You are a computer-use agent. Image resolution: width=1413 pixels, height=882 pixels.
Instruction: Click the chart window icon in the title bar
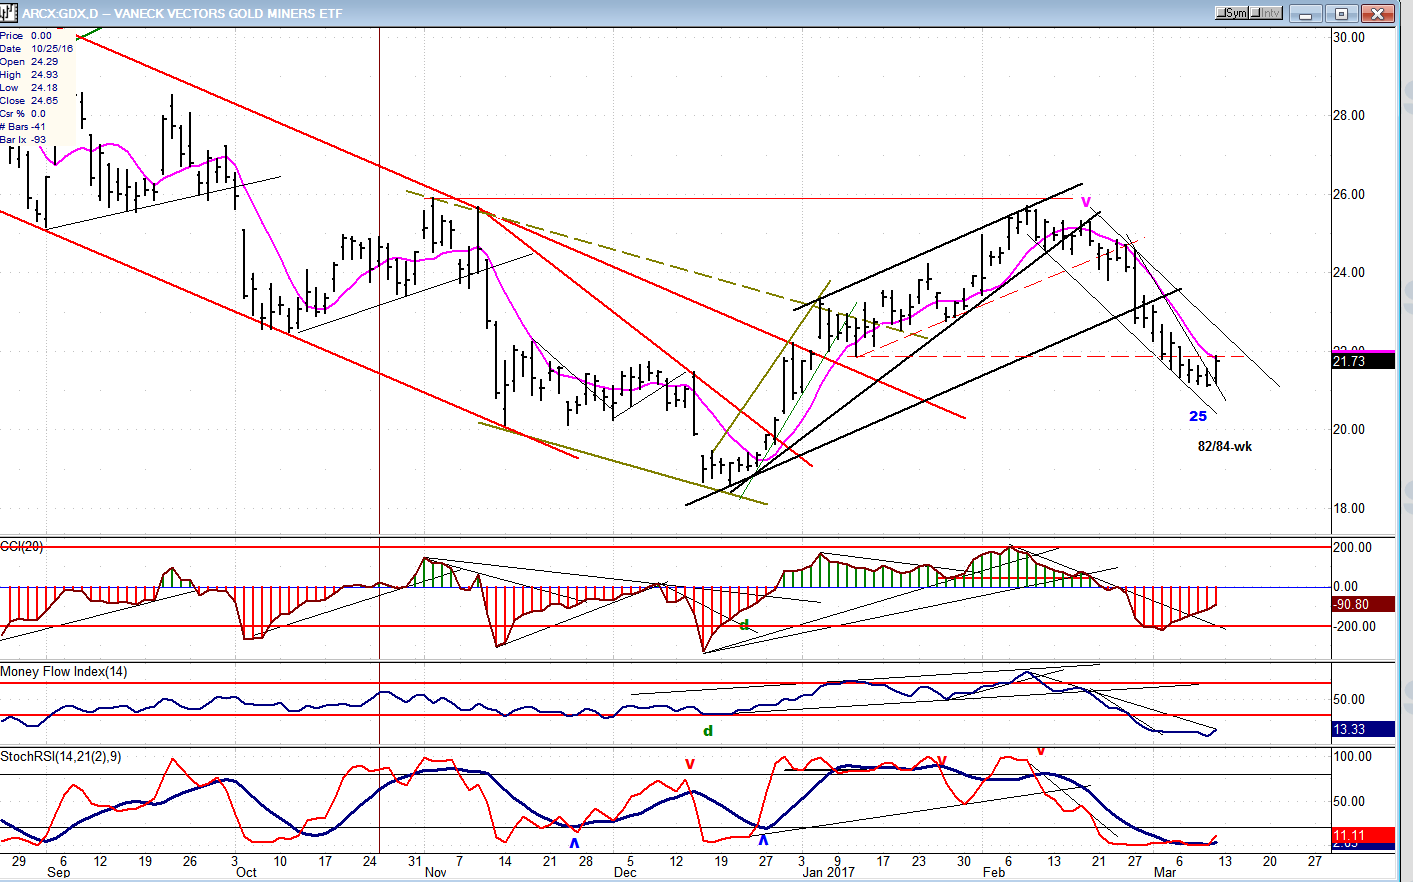(x=10, y=13)
